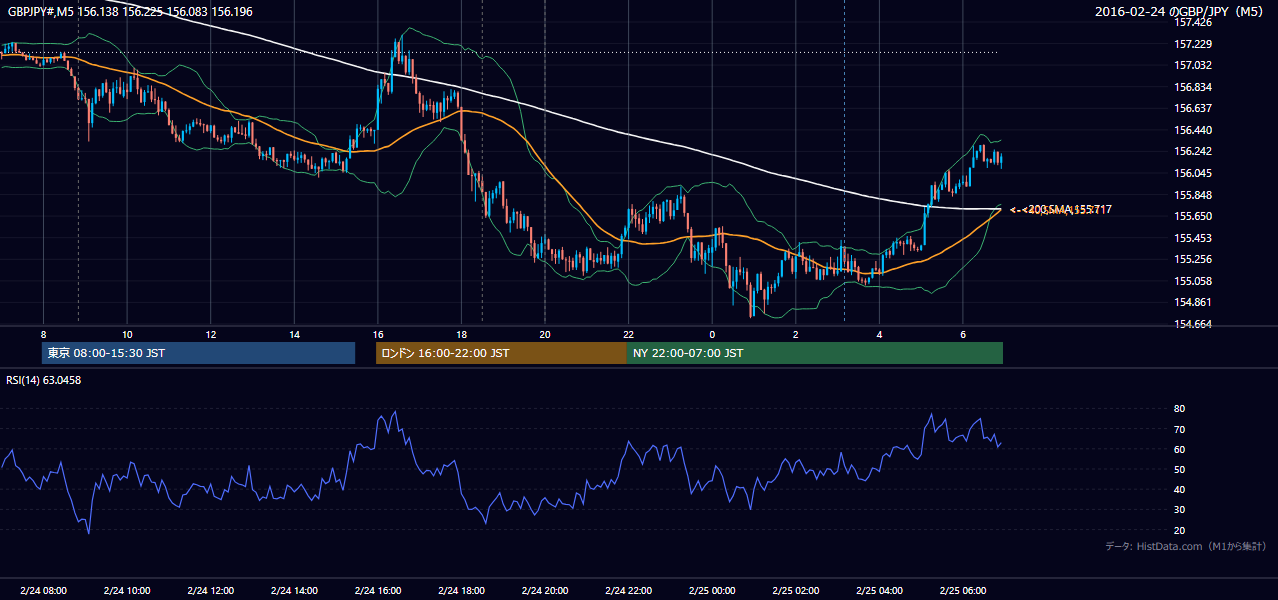Click hour tick 0 under price chart

pos(712,334)
